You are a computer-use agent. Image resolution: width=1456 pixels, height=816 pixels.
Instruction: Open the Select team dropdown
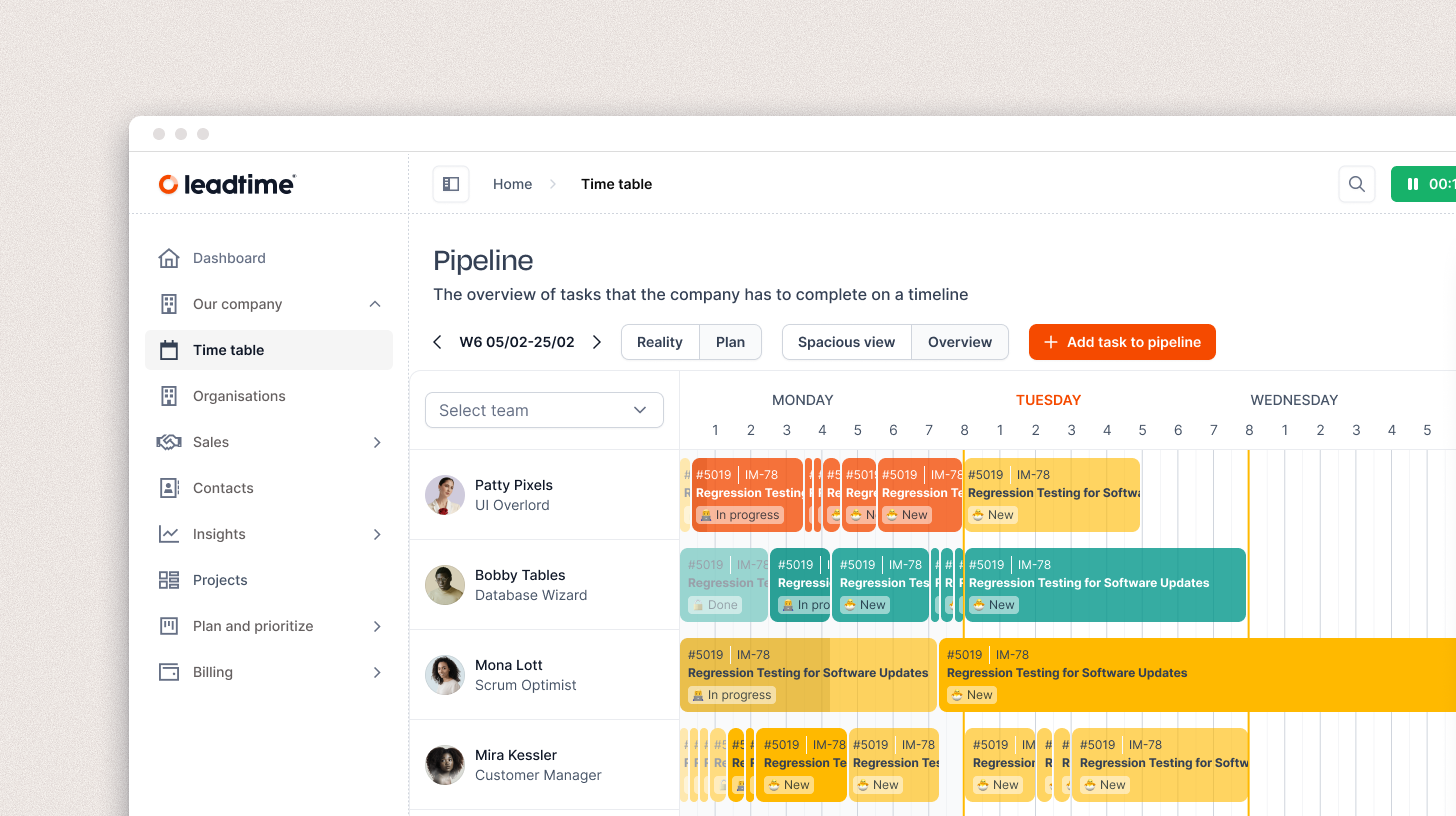coord(544,410)
